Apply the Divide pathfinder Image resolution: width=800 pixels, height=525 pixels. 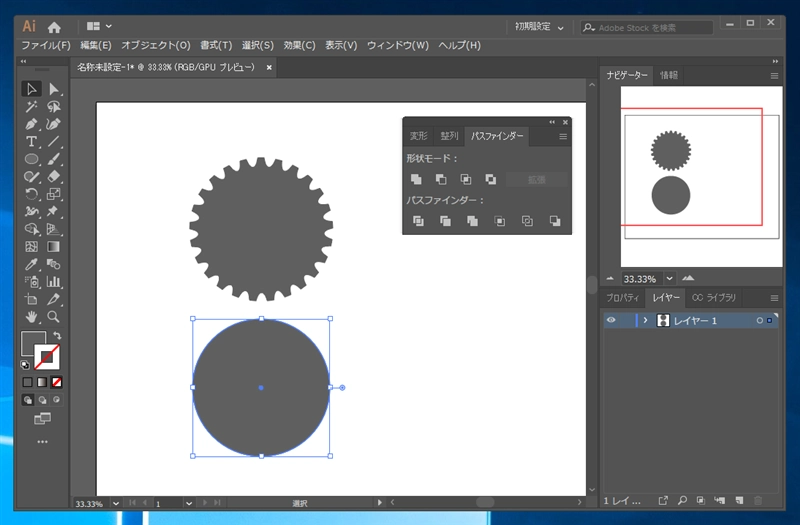(418, 221)
